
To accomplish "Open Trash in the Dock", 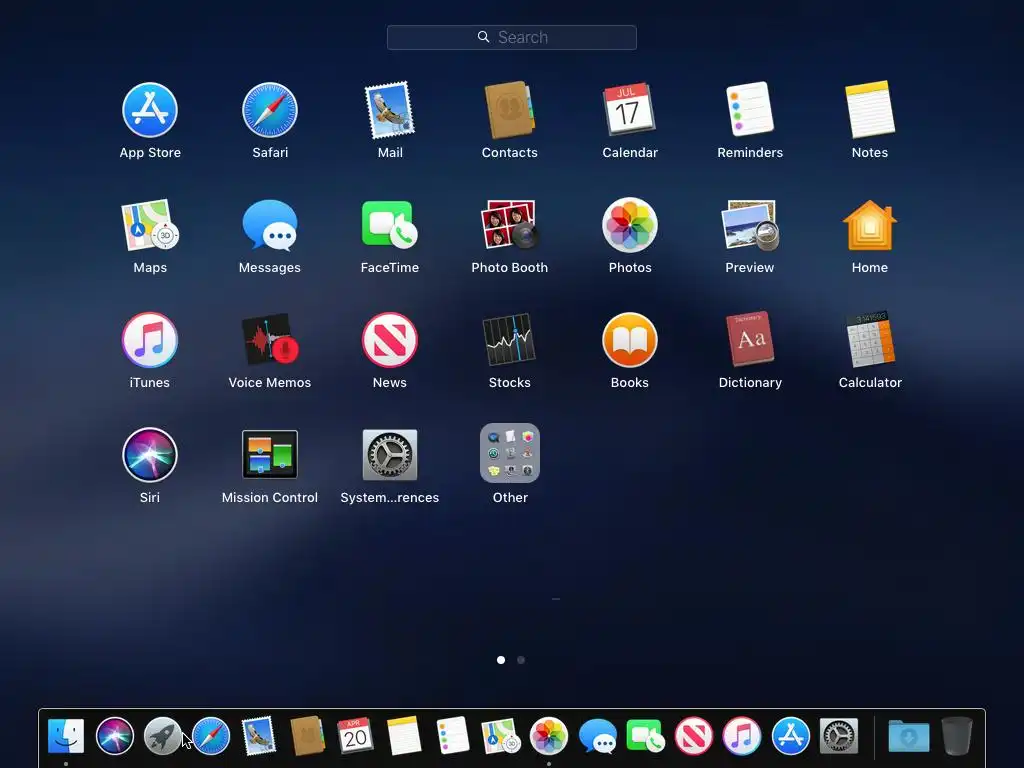I will tap(957, 736).
